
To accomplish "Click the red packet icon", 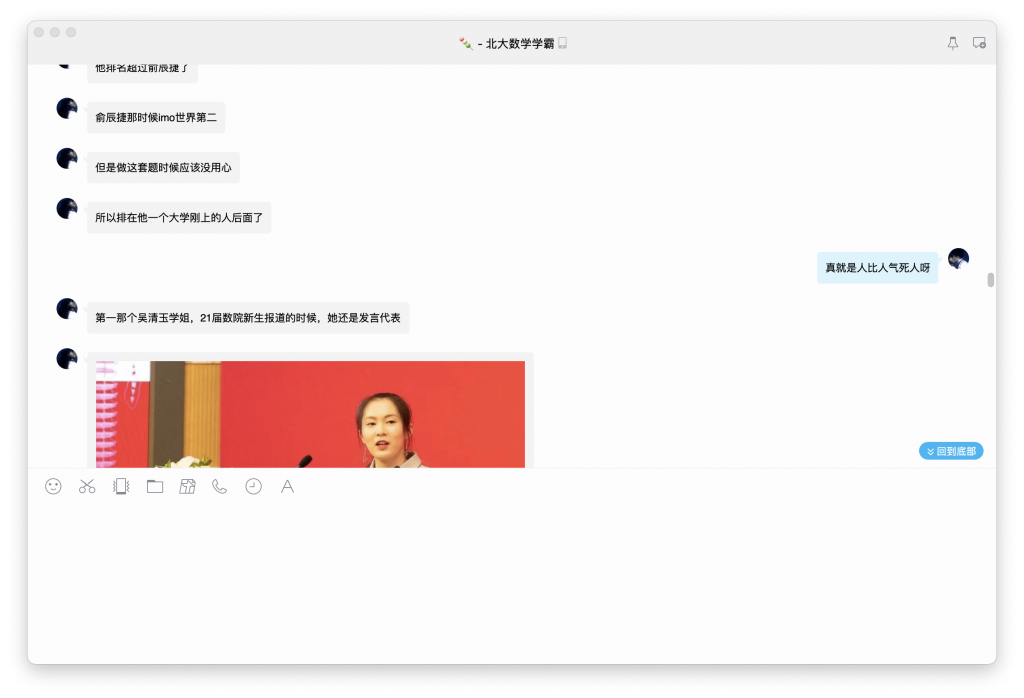I will pos(187,486).
